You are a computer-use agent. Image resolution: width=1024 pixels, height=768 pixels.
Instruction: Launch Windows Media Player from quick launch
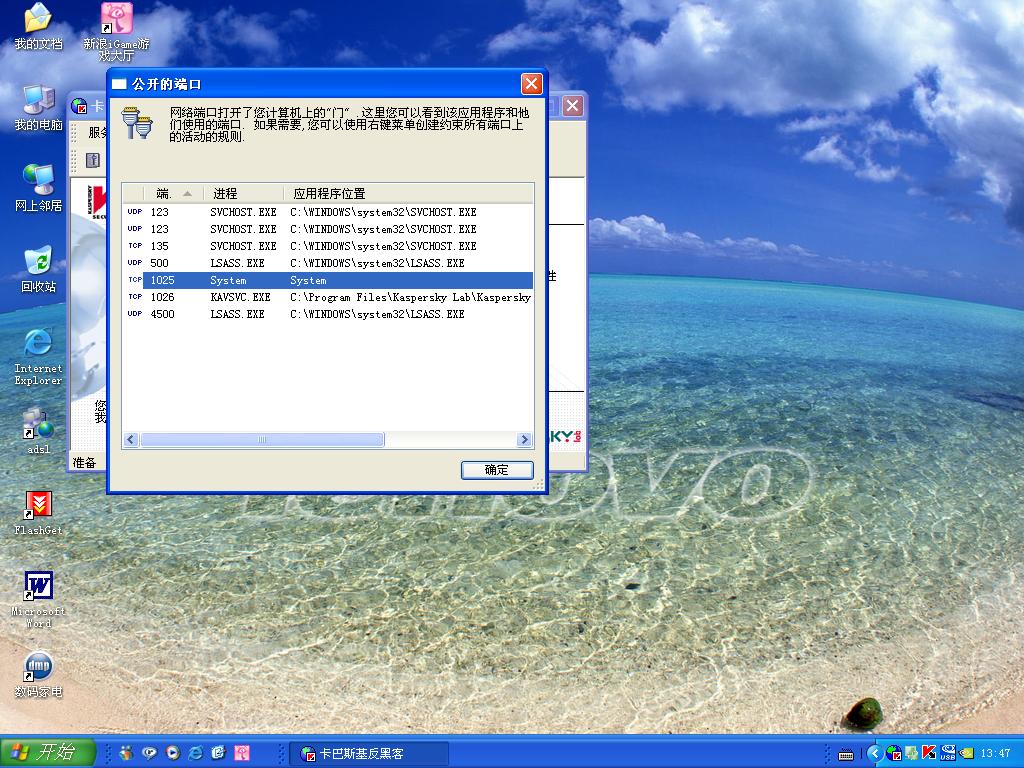tap(173, 753)
